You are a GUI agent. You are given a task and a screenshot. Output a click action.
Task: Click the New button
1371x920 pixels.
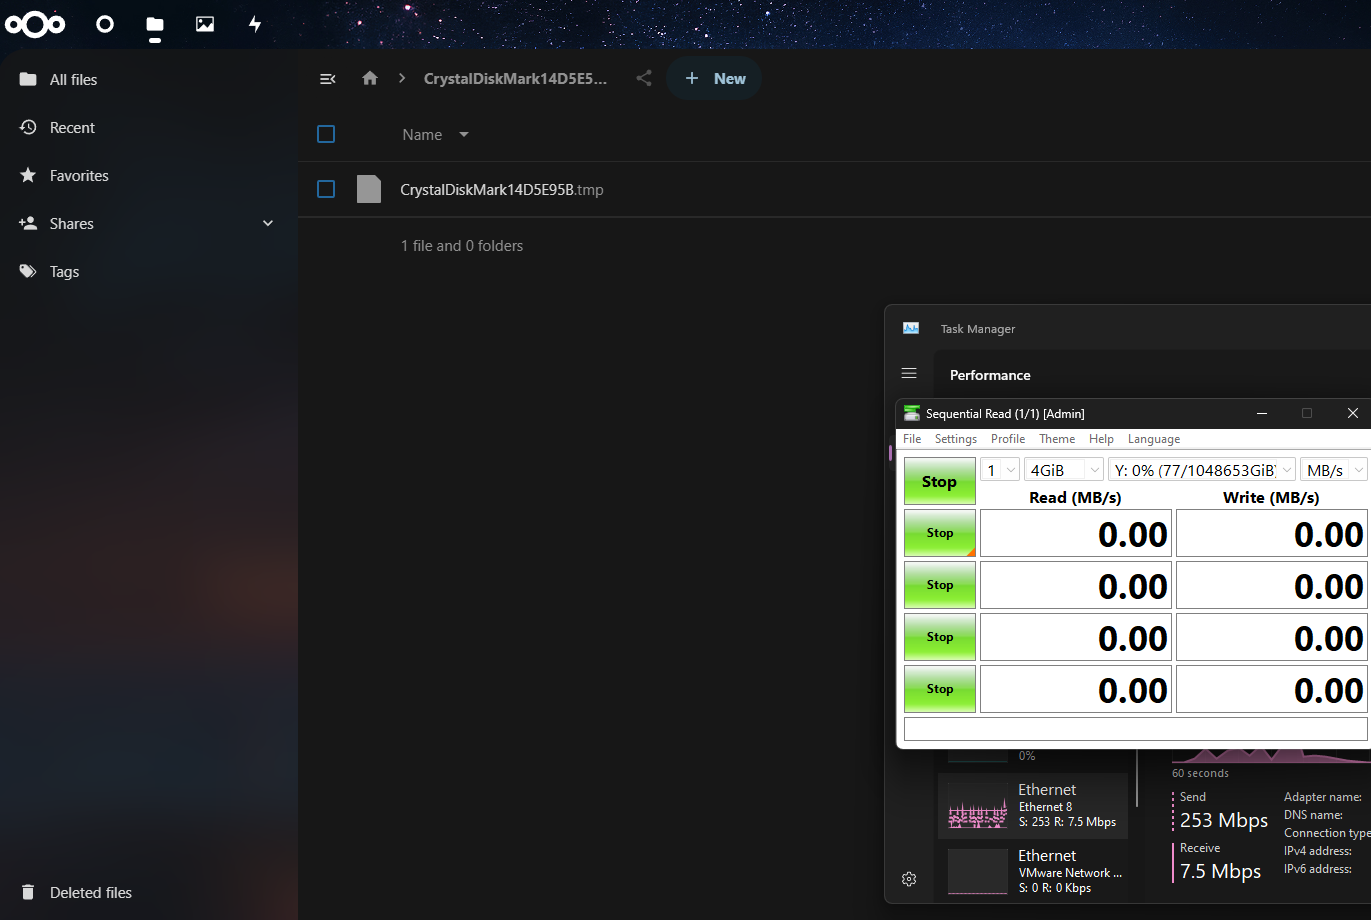pyautogui.click(x=715, y=78)
